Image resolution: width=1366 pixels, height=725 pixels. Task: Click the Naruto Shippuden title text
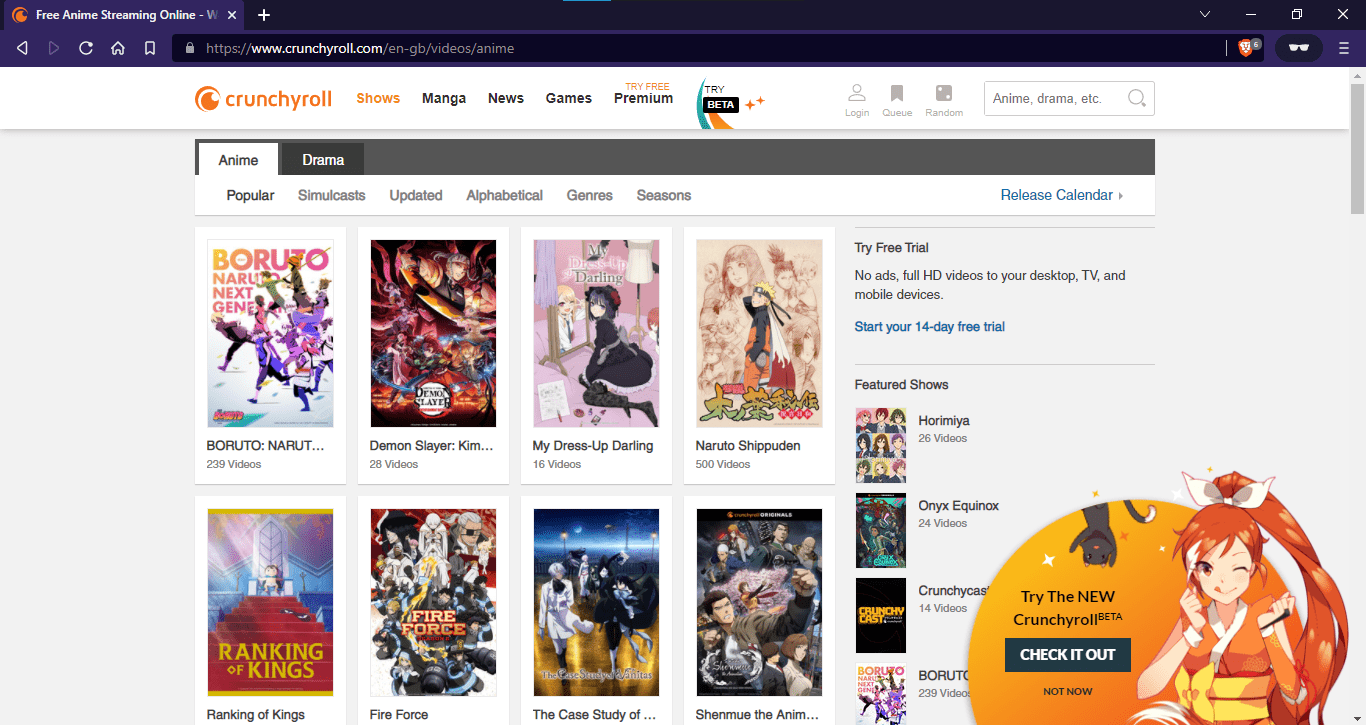[748, 446]
